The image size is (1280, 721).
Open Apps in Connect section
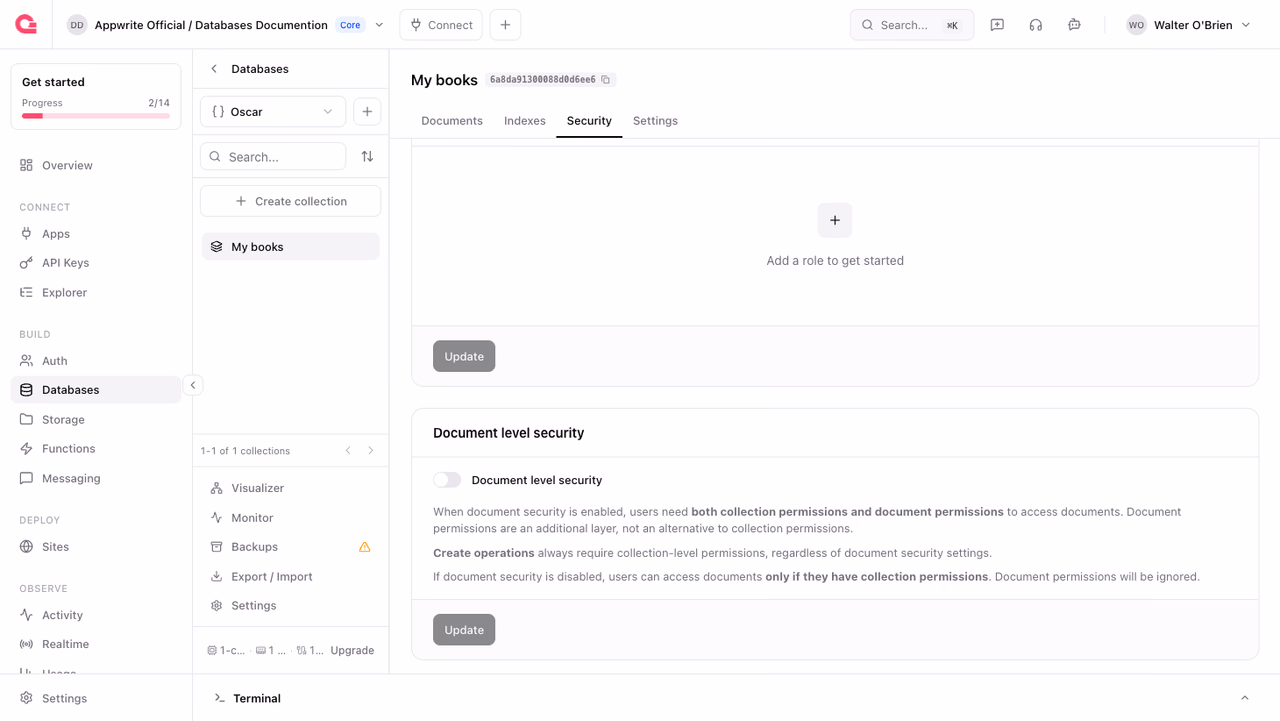(x=96, y=234)
